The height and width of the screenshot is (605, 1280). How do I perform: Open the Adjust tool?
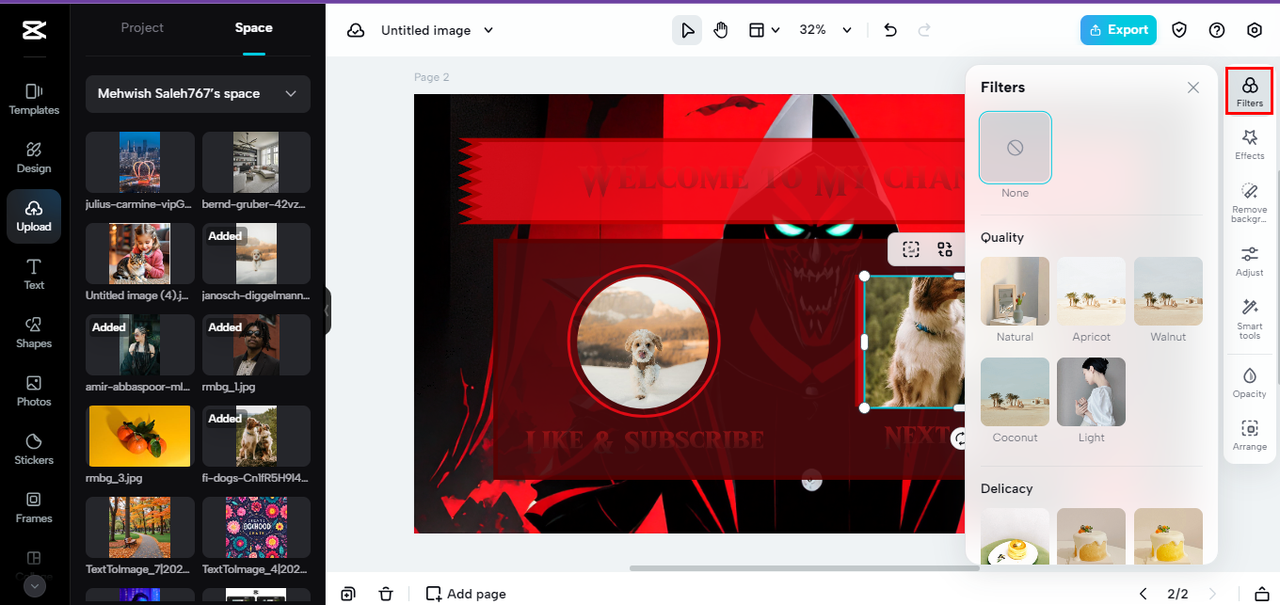click(1249, 261)
